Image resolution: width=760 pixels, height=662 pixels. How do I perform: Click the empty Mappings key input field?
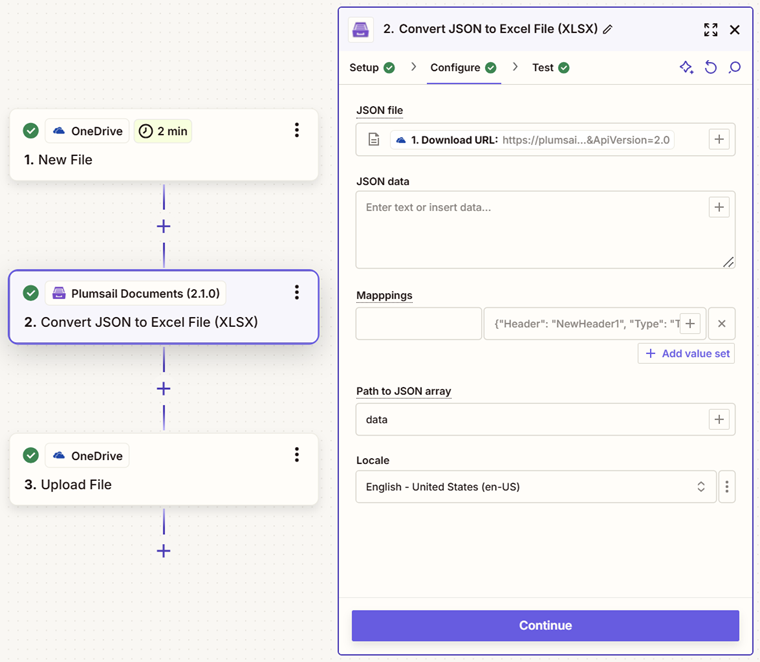pos(419,324)
